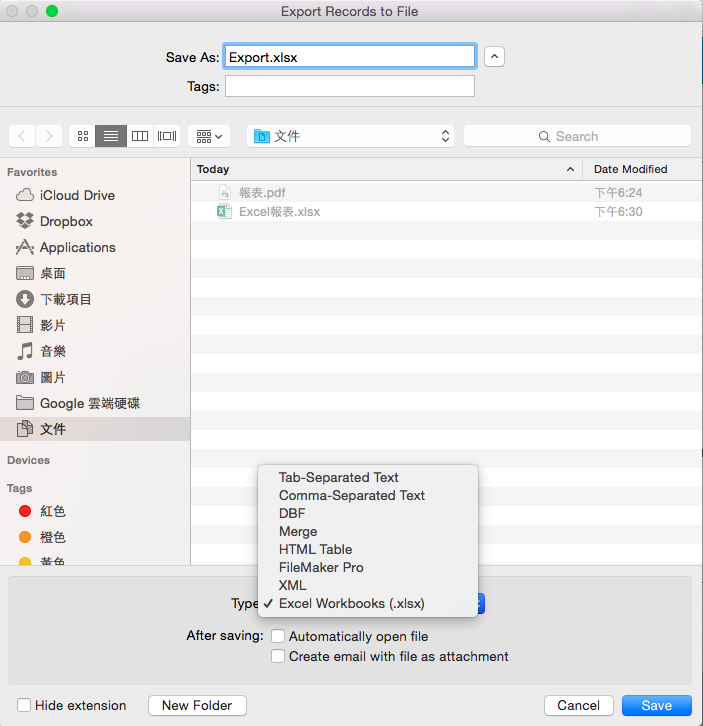This screenshot has height=726, width=703.
Task: Switch to column view
Action: tap(140, 136)
